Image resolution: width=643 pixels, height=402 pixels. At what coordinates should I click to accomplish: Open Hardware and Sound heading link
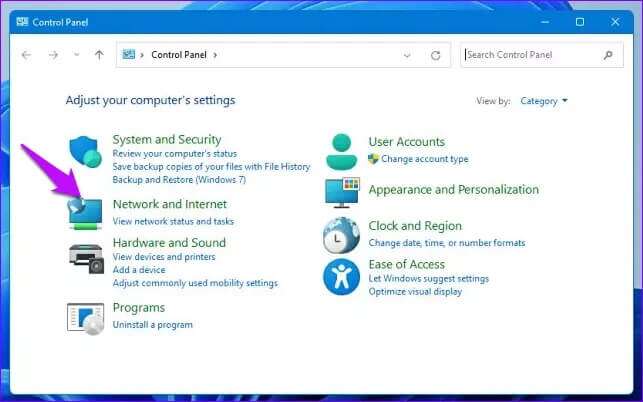pos(169,242)
